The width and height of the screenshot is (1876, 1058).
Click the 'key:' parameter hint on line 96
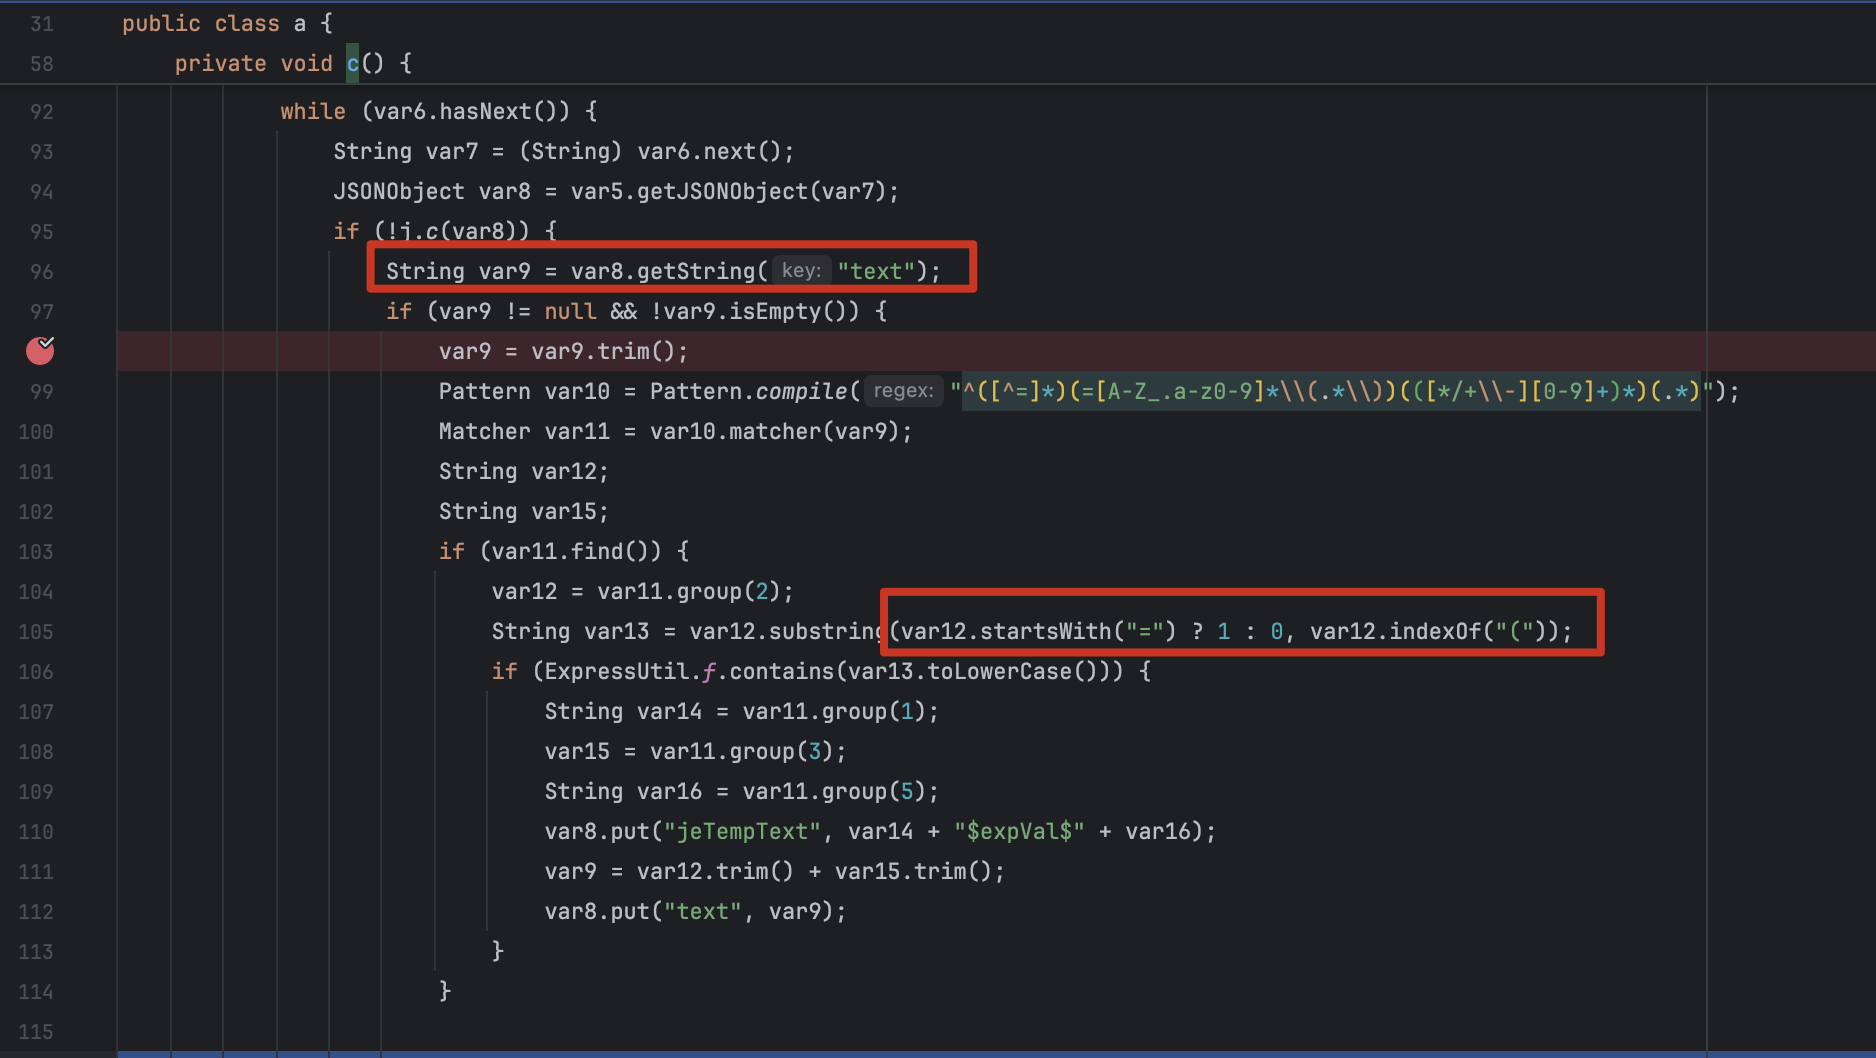tap(801, 271)
